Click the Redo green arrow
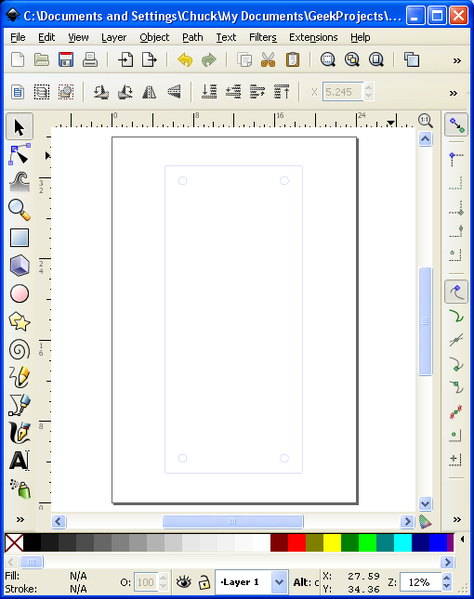Image resolution: width=474 pixels, height=599 pixels. click(x=209, y=60)
